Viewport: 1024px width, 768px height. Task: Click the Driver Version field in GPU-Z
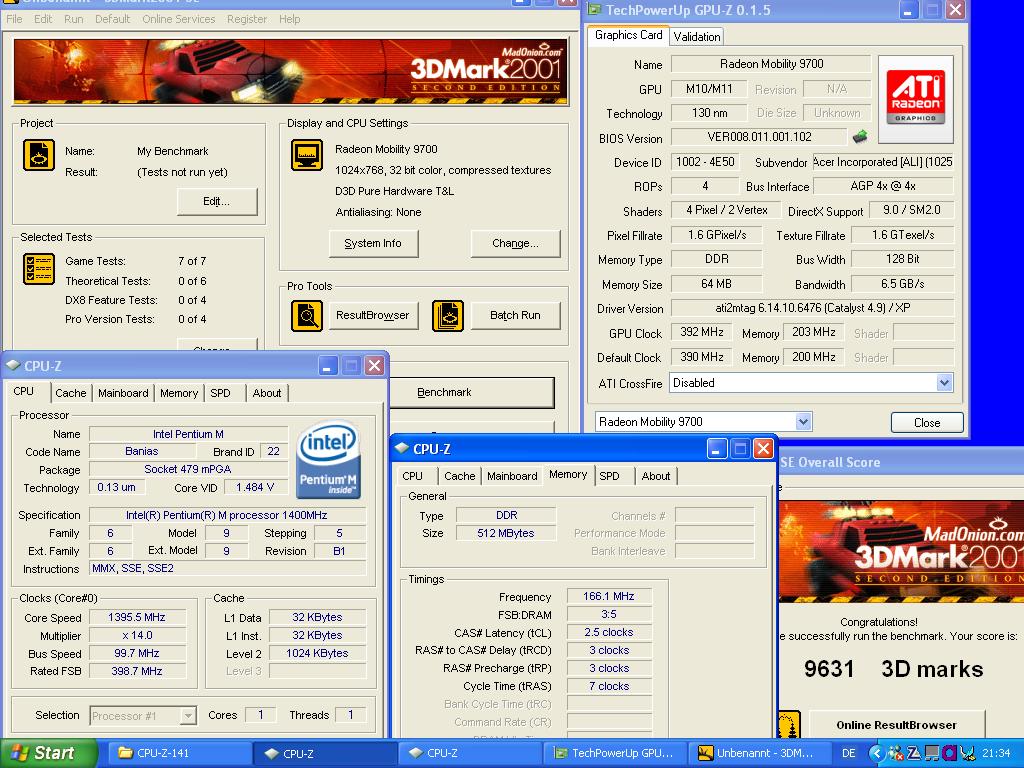coord(812,308)
